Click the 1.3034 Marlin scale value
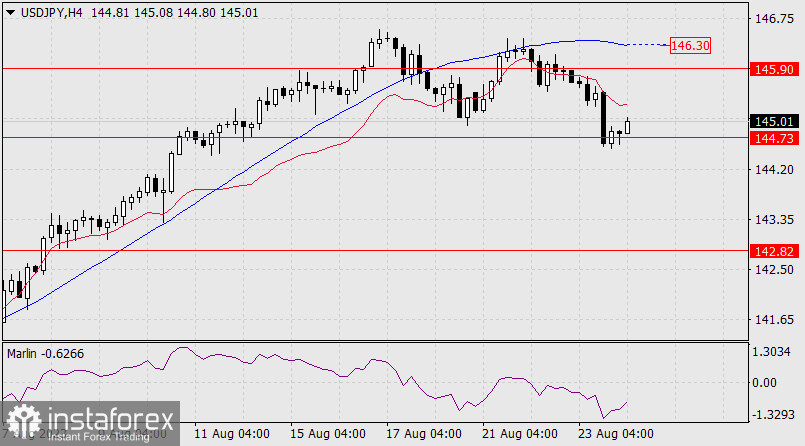The width and height of the screenshot is (805, 446). coord(771,352)
